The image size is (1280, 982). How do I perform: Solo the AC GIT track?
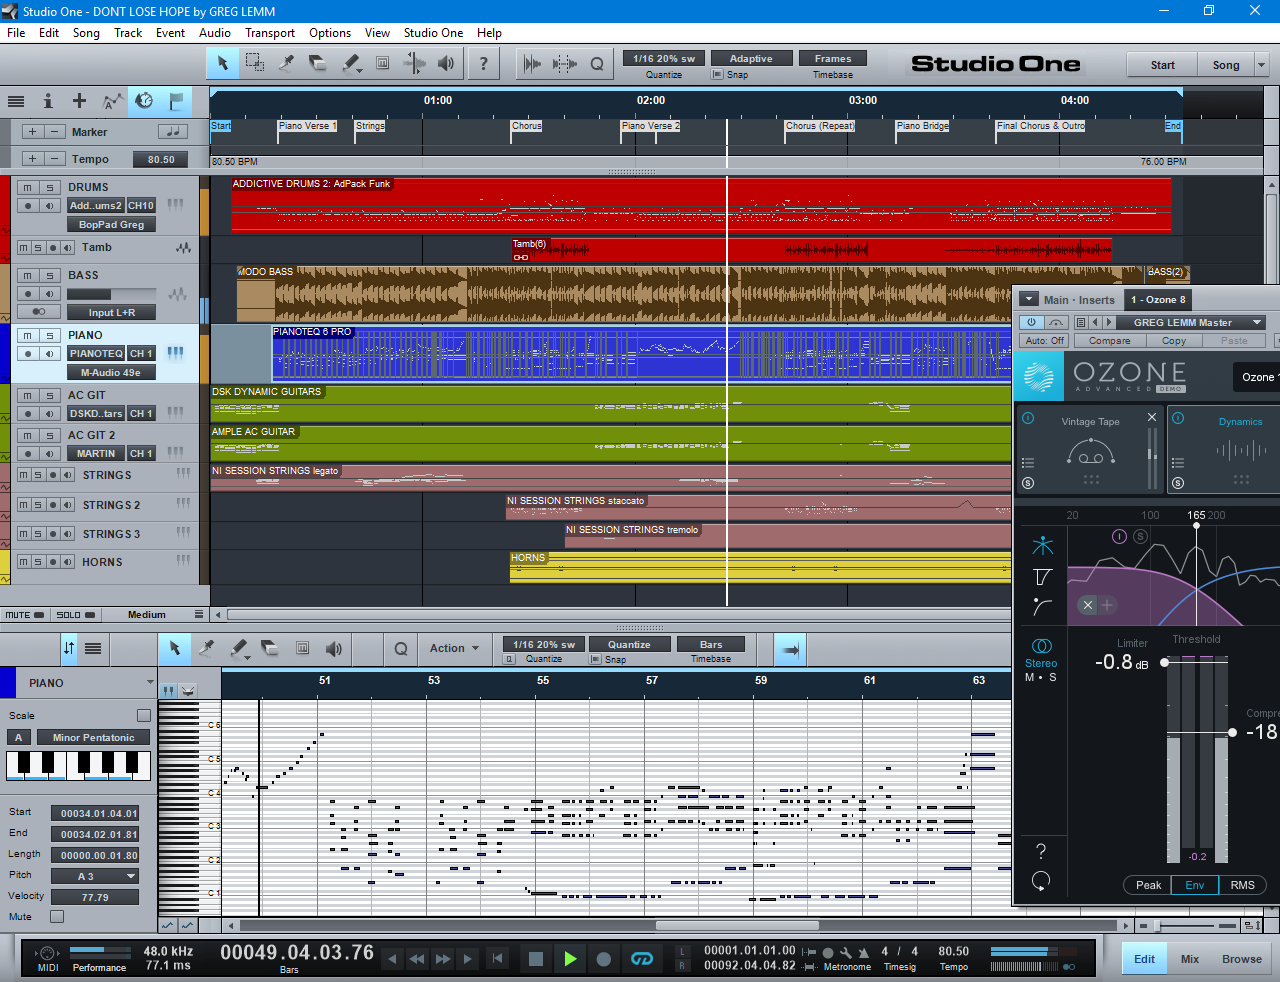pos(49,396)
